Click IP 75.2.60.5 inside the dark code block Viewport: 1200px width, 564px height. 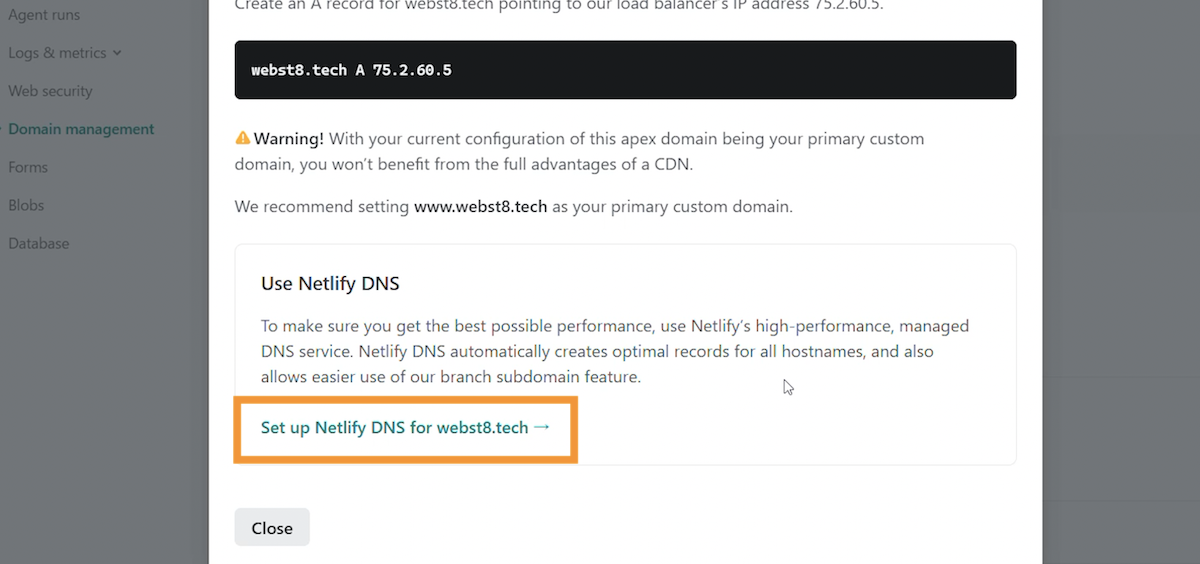click(x=412, y=71)
